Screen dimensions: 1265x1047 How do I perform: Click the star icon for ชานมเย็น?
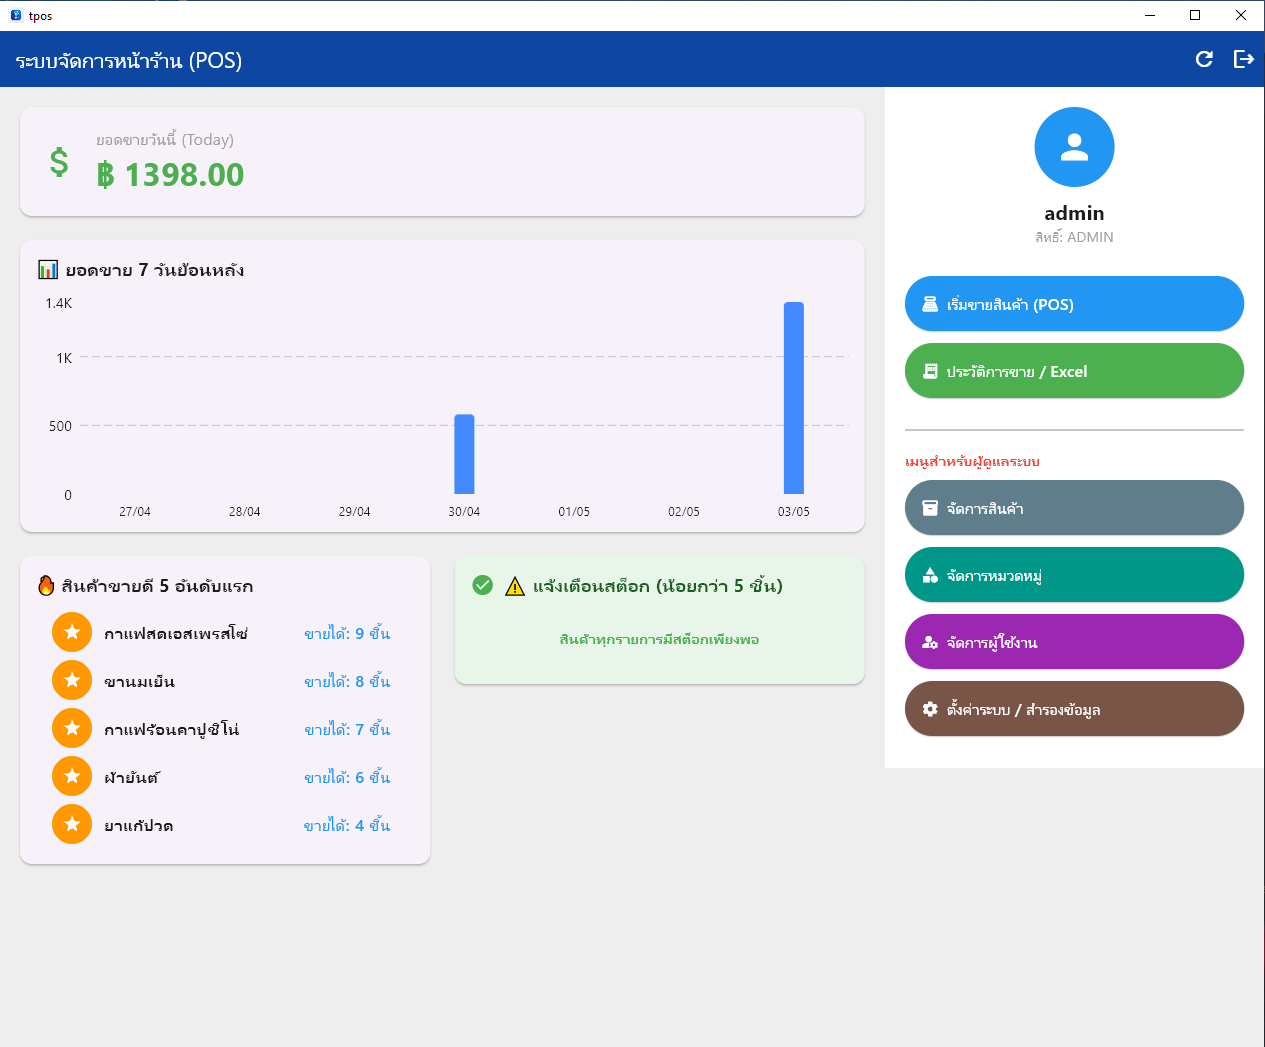pos(72,680)
